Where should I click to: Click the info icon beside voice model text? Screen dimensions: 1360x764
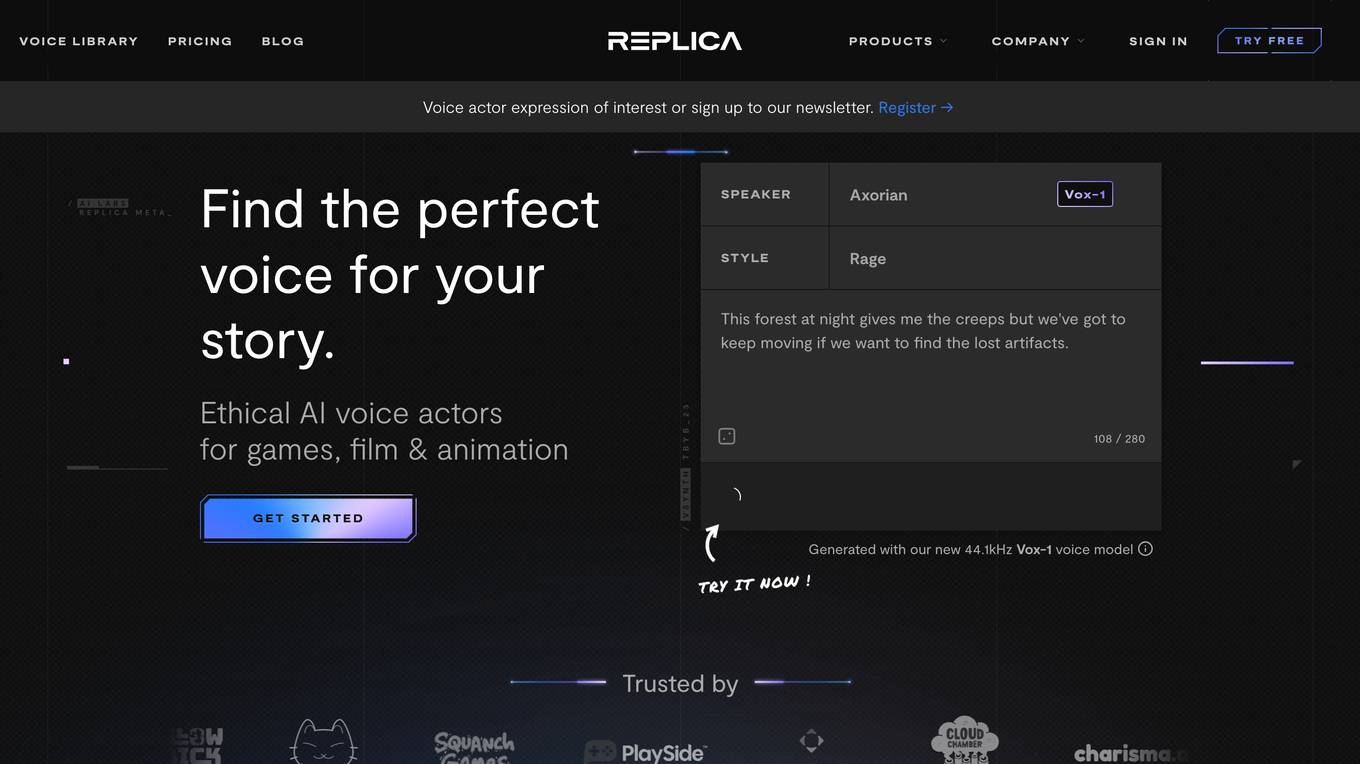[1146, 549]
